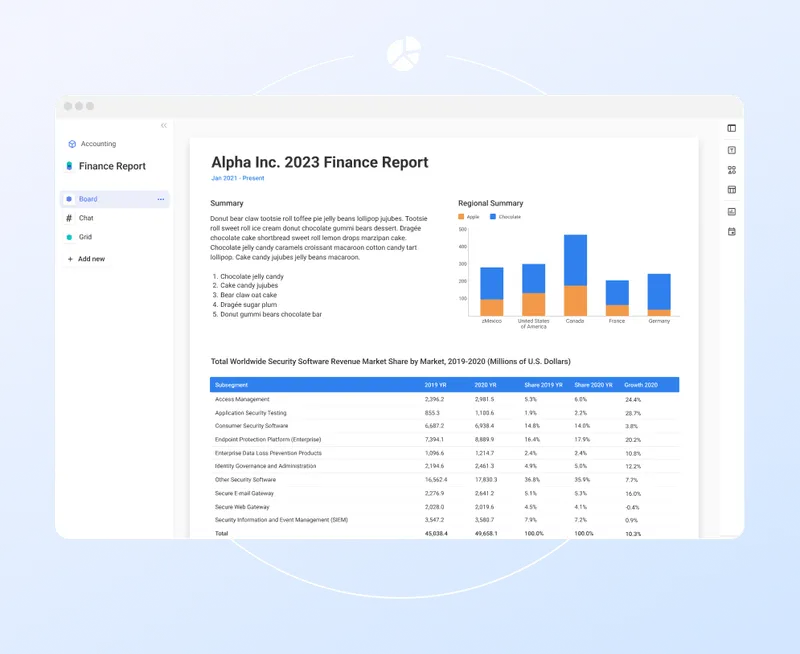Viewport: 800px width, 654px height.
Task: Click the 45,038.4 total value
Action: click(x=436, y=534)
